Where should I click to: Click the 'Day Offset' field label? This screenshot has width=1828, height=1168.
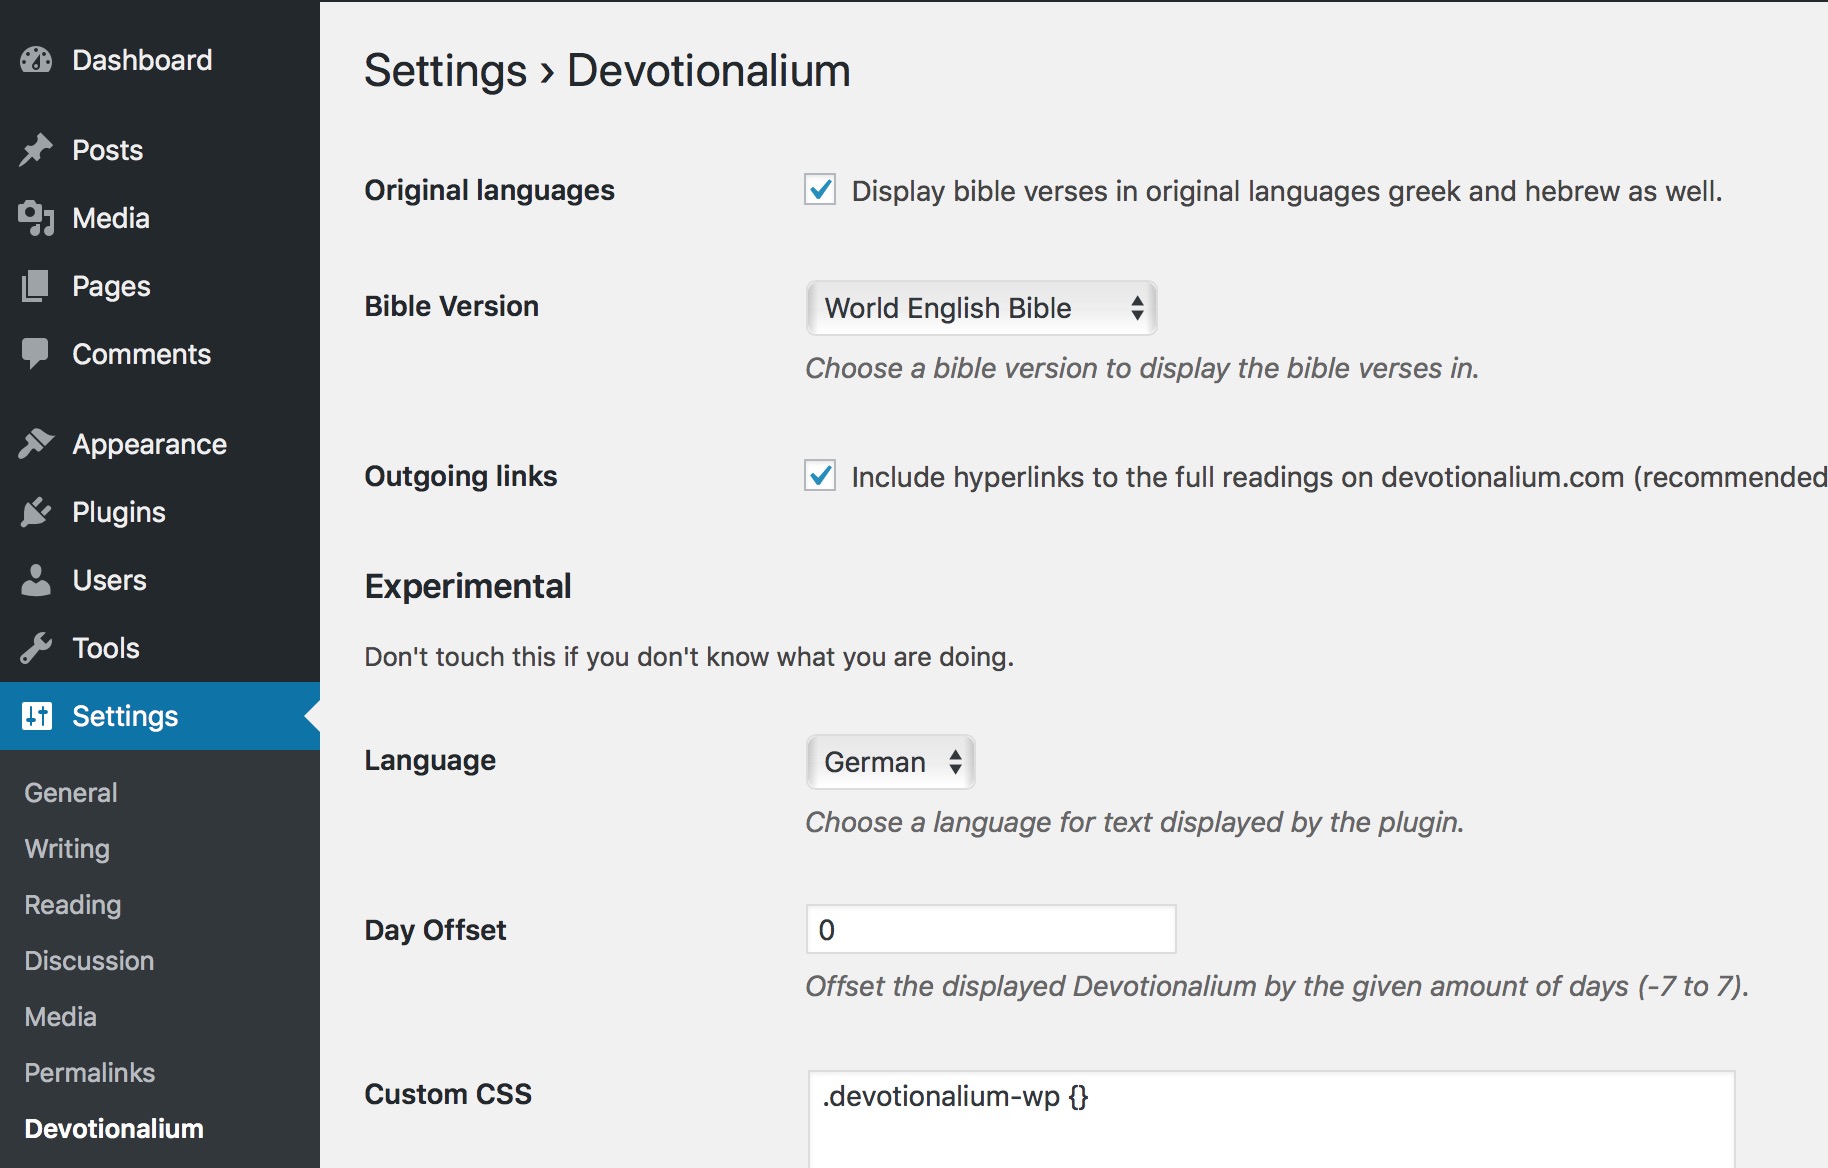point(435,930)
